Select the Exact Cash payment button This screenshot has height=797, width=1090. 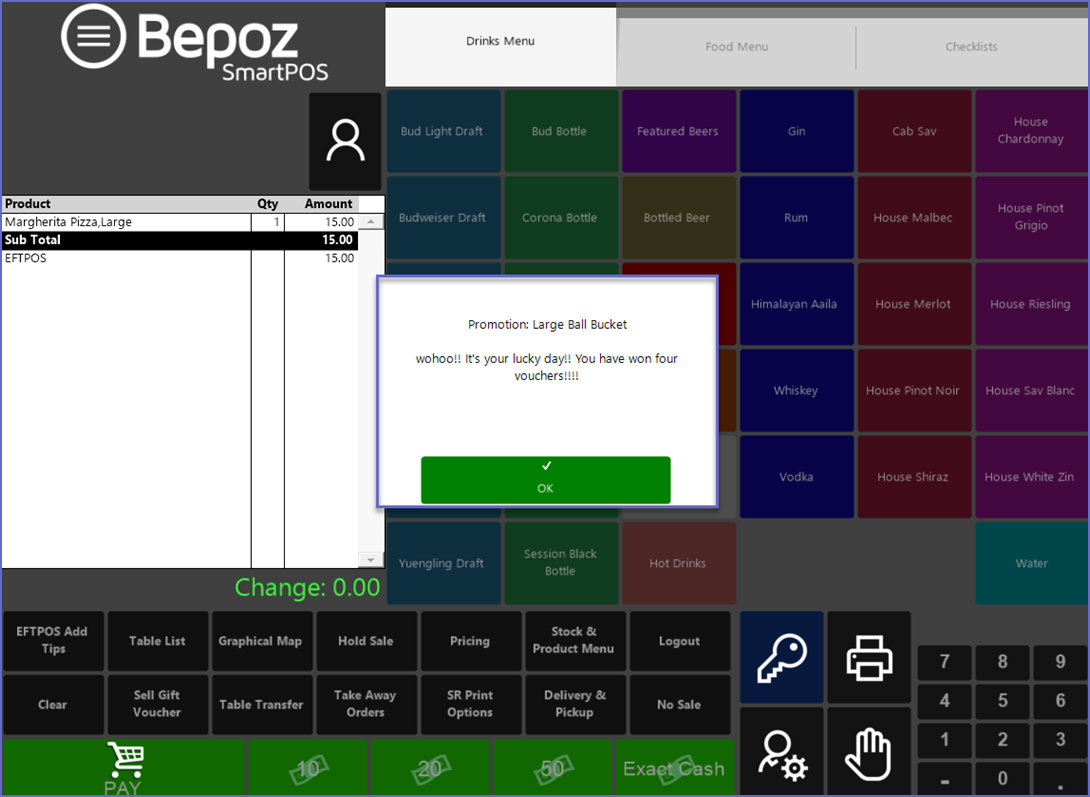tap(674, 768)
